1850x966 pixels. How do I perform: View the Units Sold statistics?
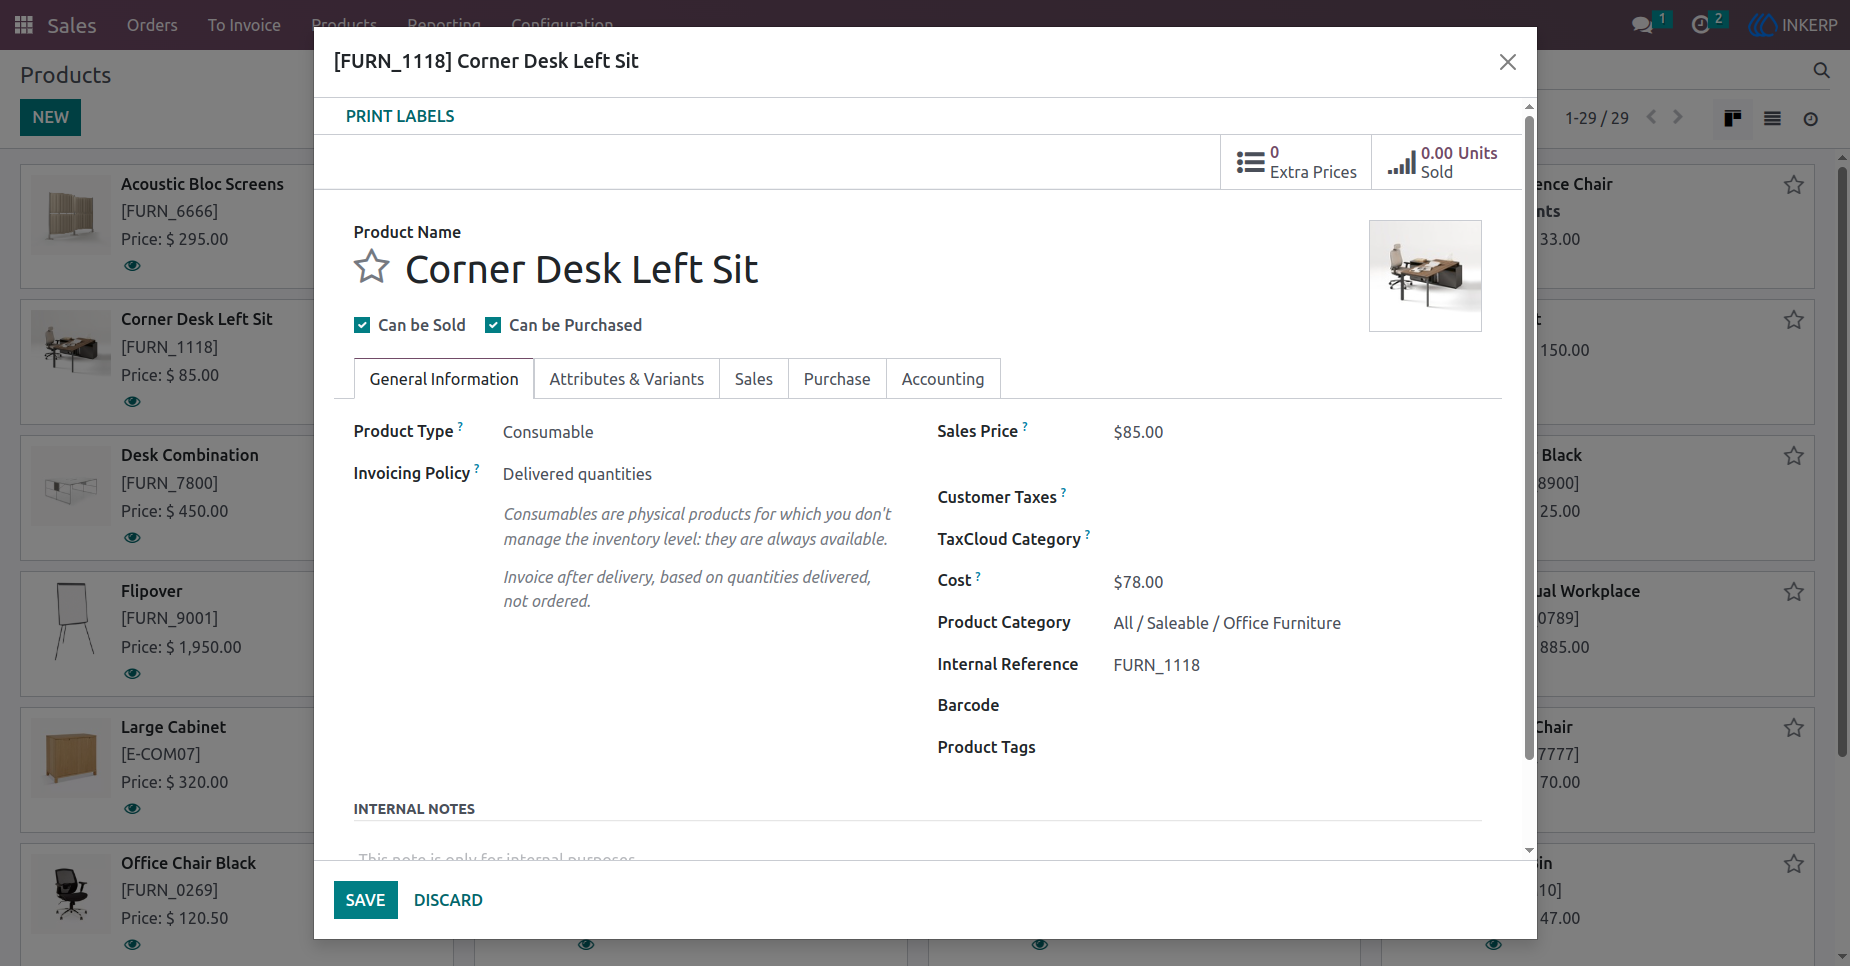click(x=1443, y=162)
